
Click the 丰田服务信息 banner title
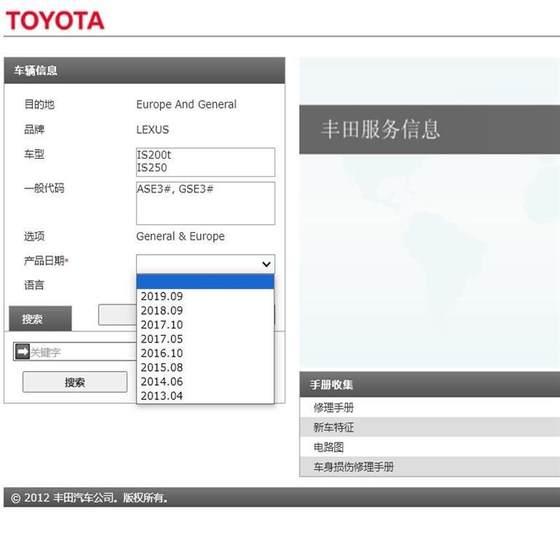click(380, 129)
